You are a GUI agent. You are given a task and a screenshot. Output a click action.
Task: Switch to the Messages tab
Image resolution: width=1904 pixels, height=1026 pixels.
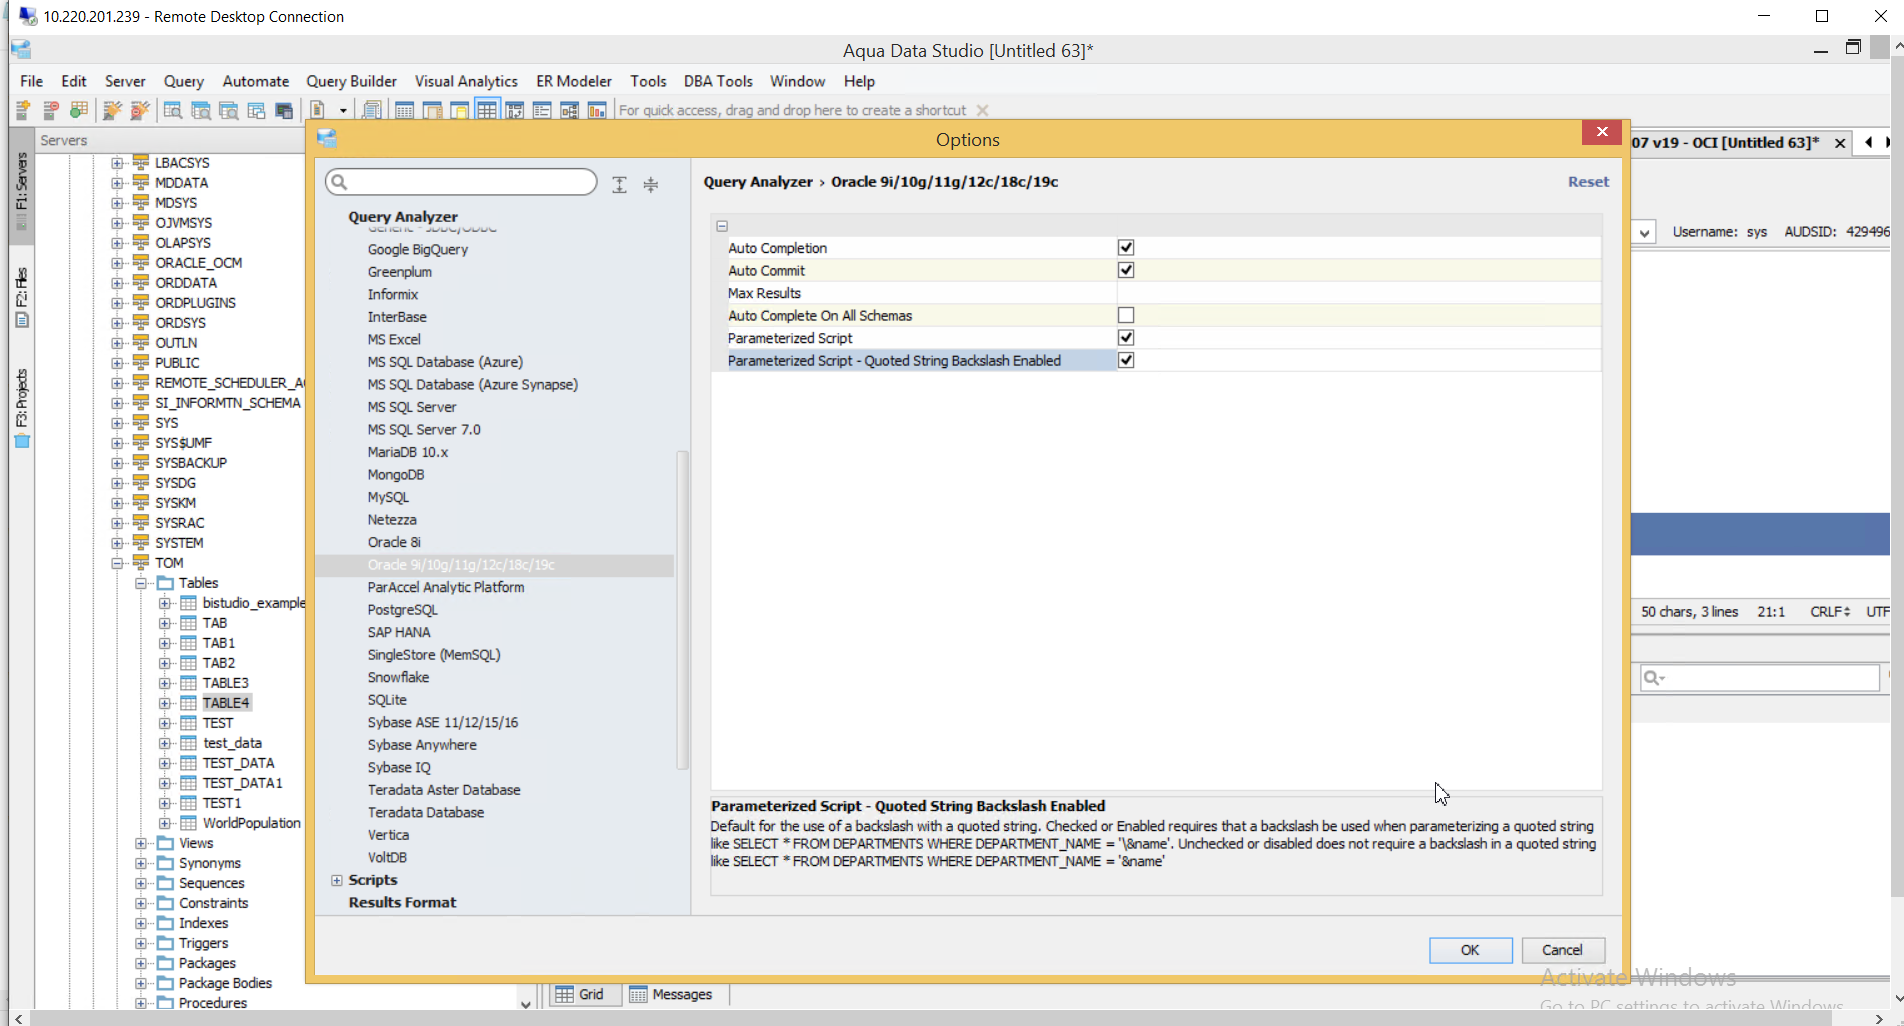pos(671,994)
